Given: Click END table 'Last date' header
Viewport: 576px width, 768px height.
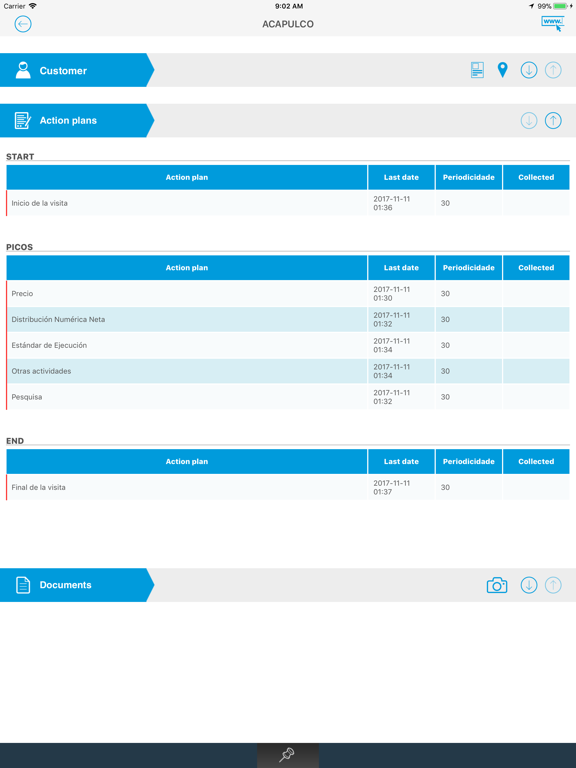Looking at the screenshot, I should 401,461.
